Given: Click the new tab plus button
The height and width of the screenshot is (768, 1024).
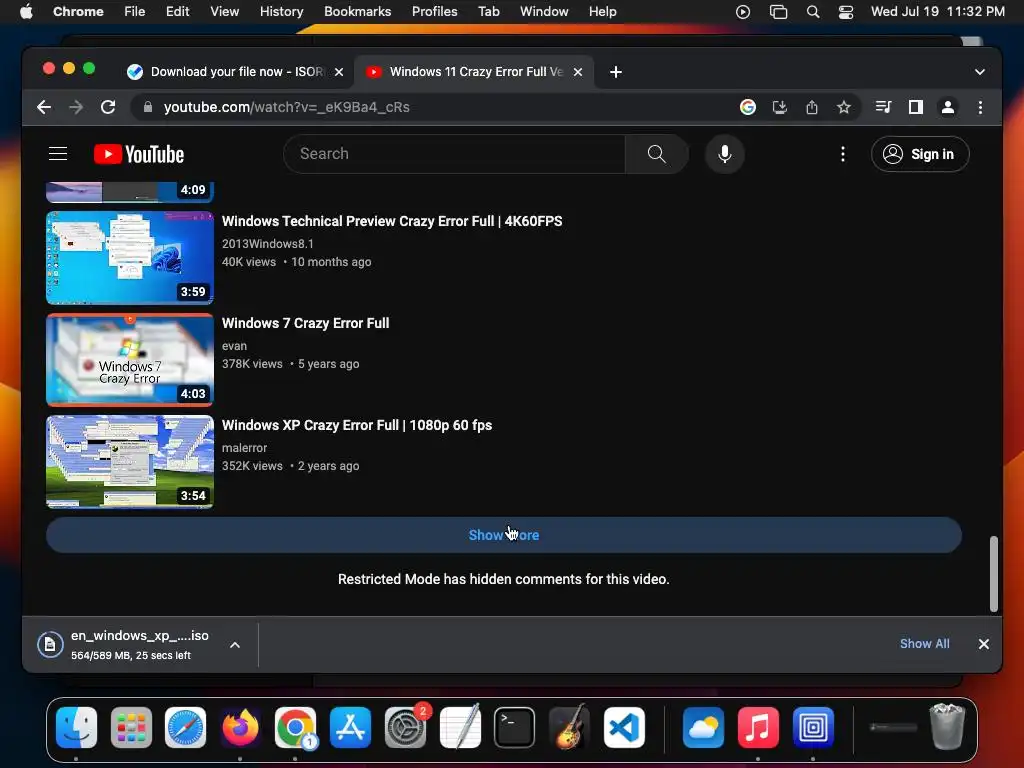Looking at the screenshot, I should 616,72.
